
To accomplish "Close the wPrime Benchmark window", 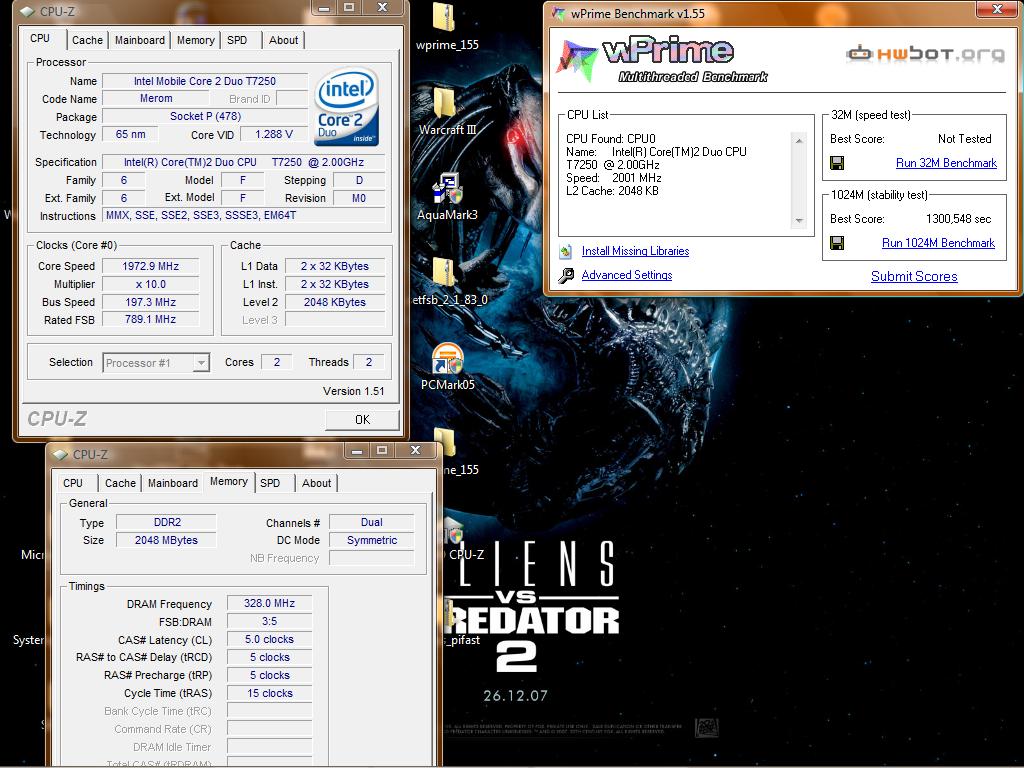I will click(997, 9).
